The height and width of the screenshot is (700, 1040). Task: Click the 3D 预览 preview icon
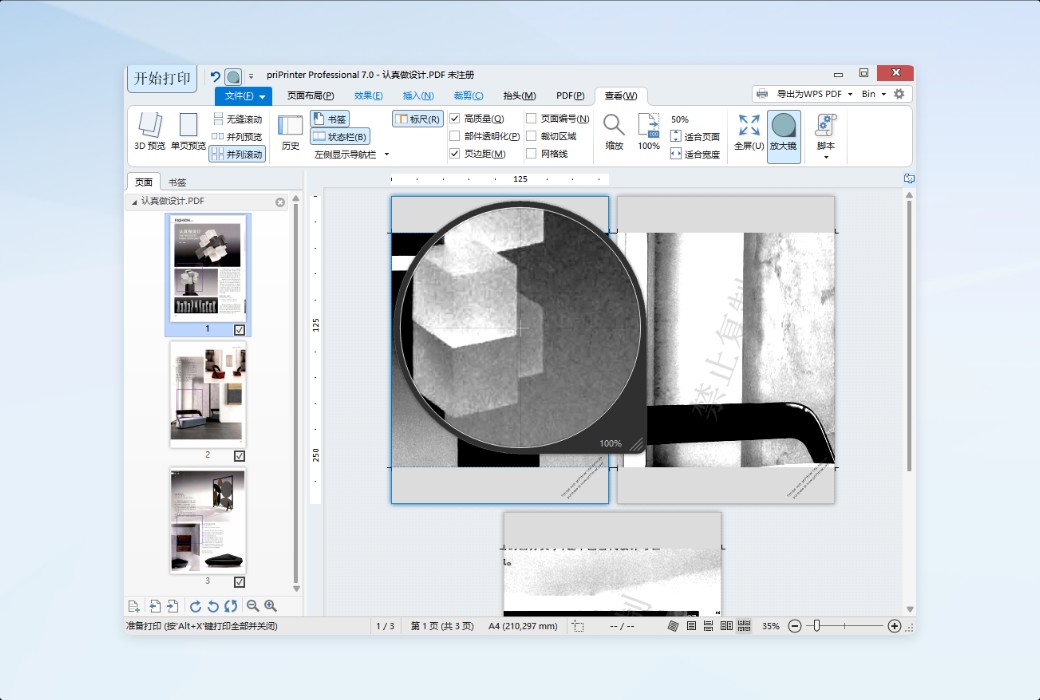coord(149,131)
